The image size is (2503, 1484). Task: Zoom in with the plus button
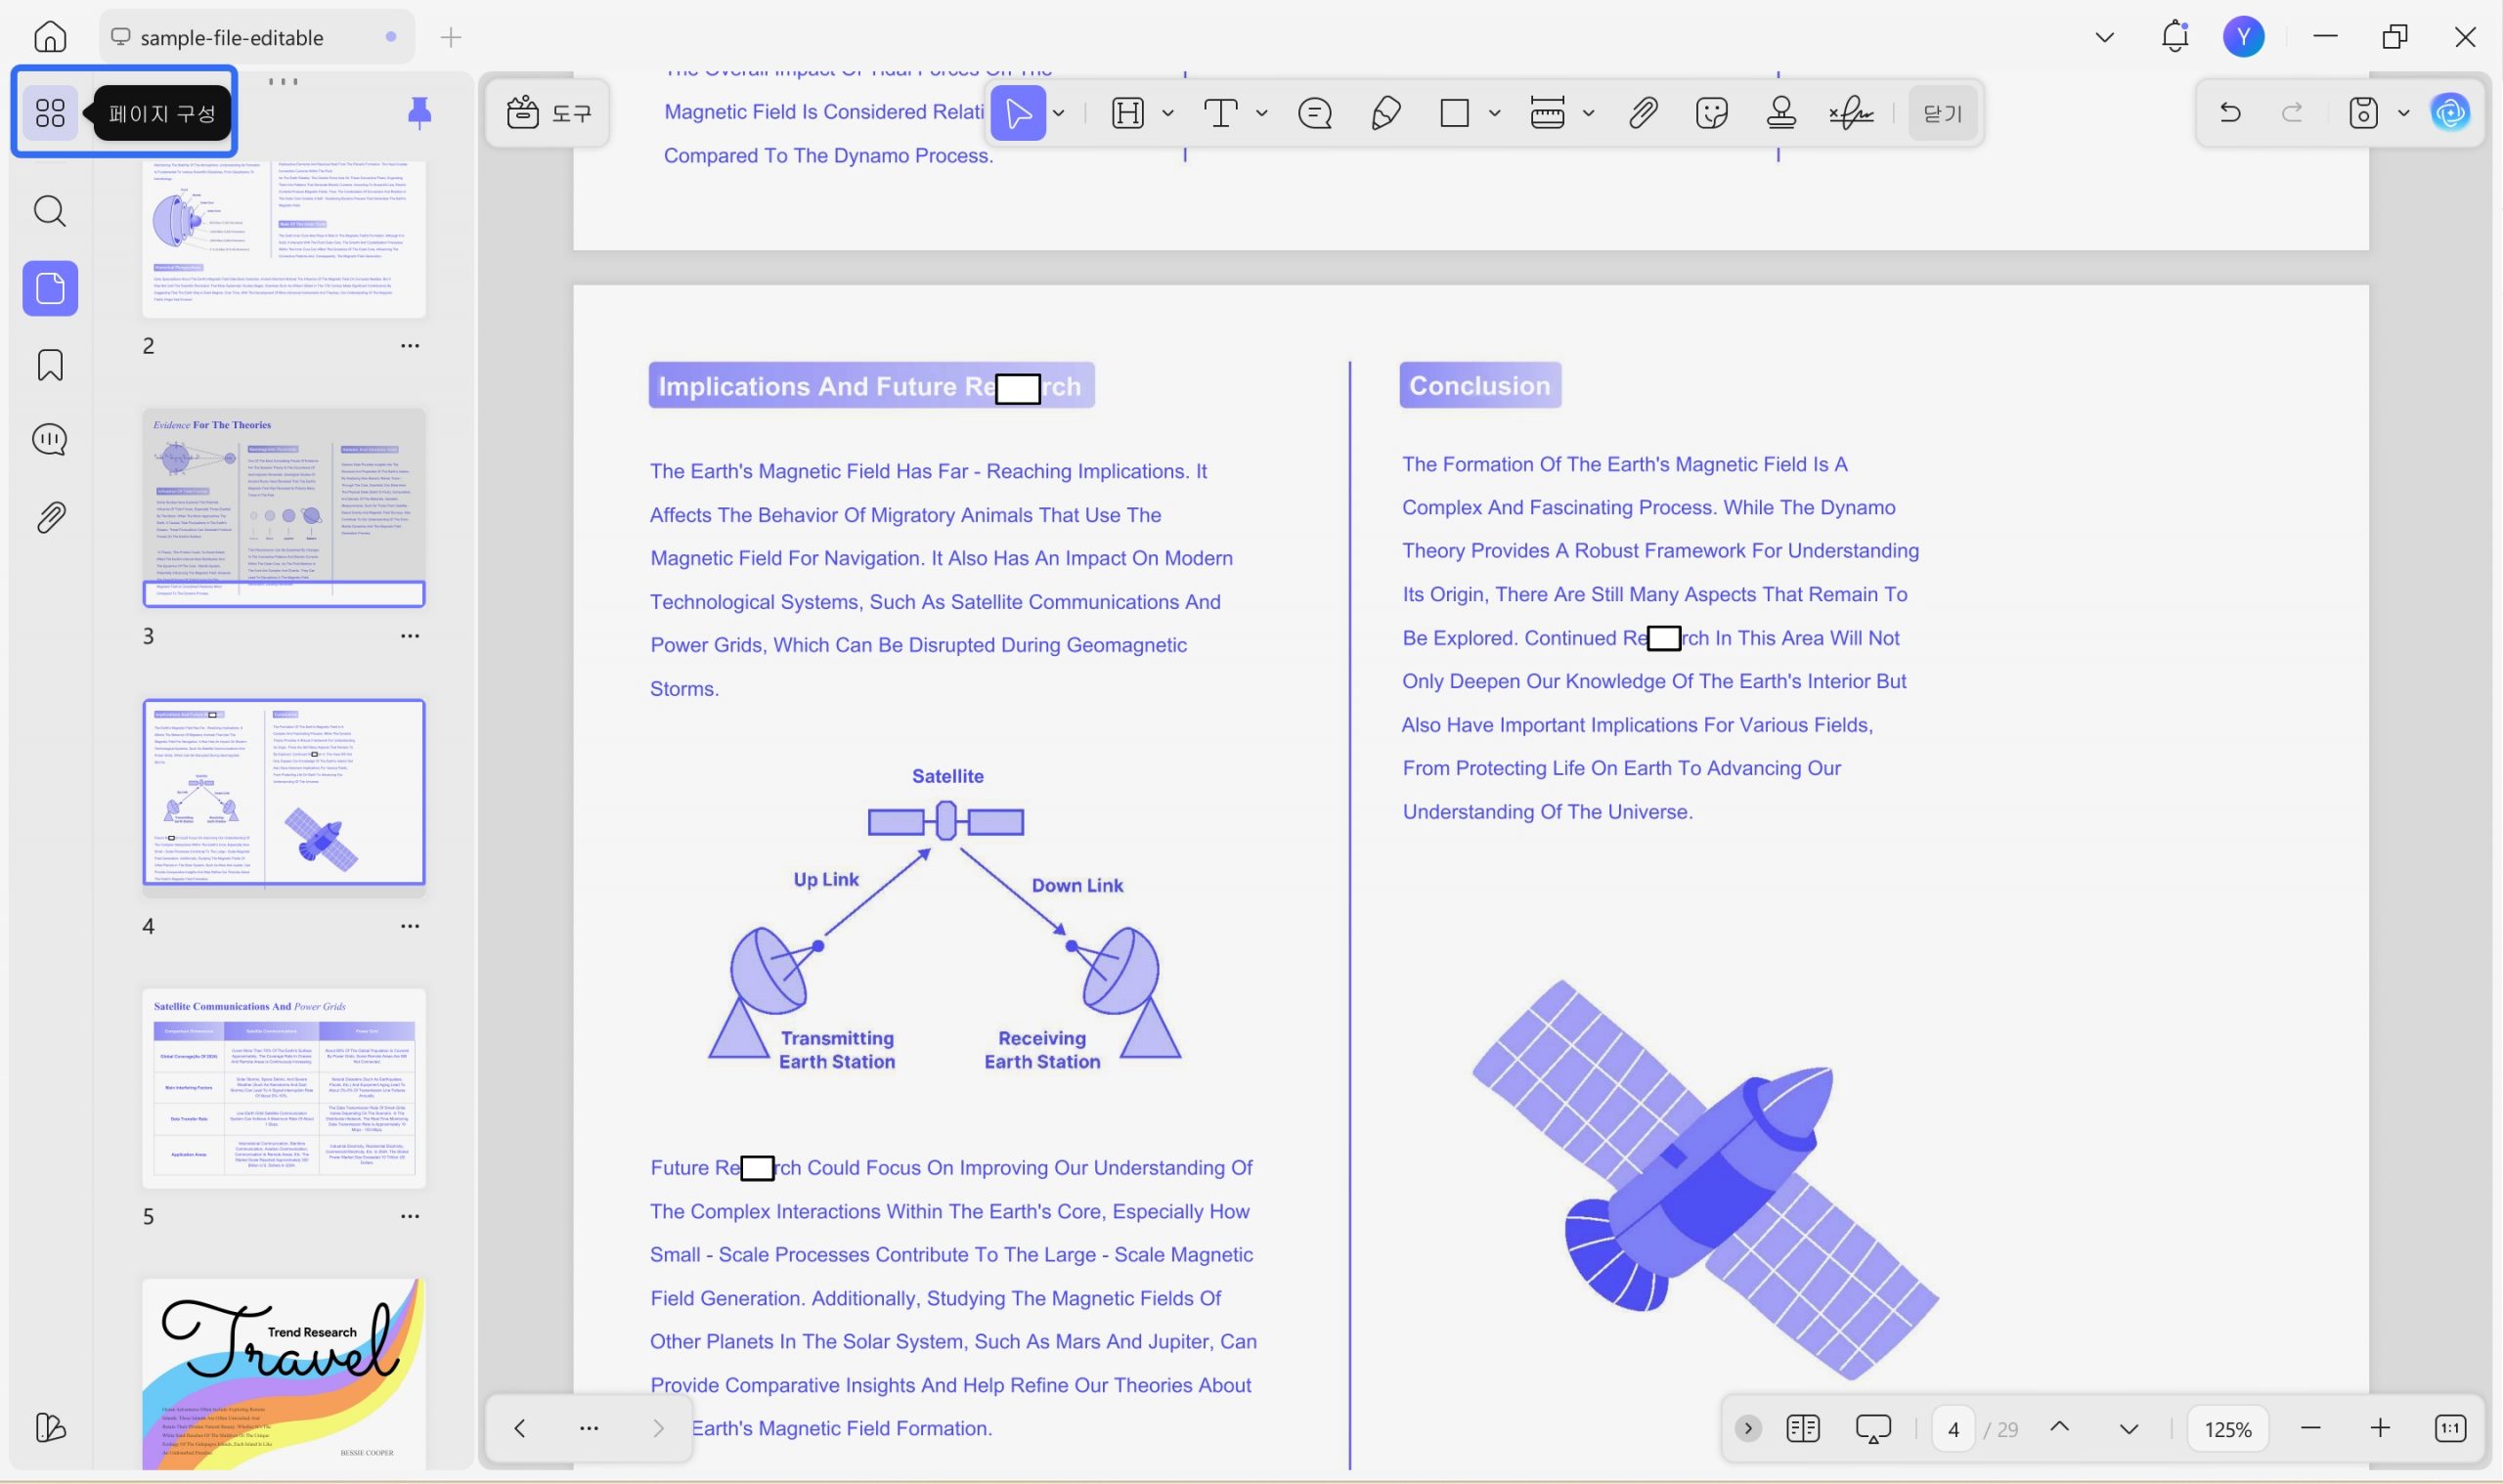tap(2380, 1428)
